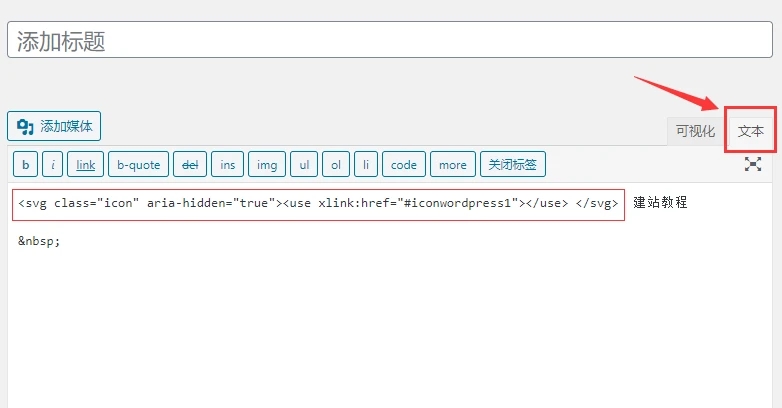Toggle distraction-free fullscreen writing icon

click(x=753, y=164)
